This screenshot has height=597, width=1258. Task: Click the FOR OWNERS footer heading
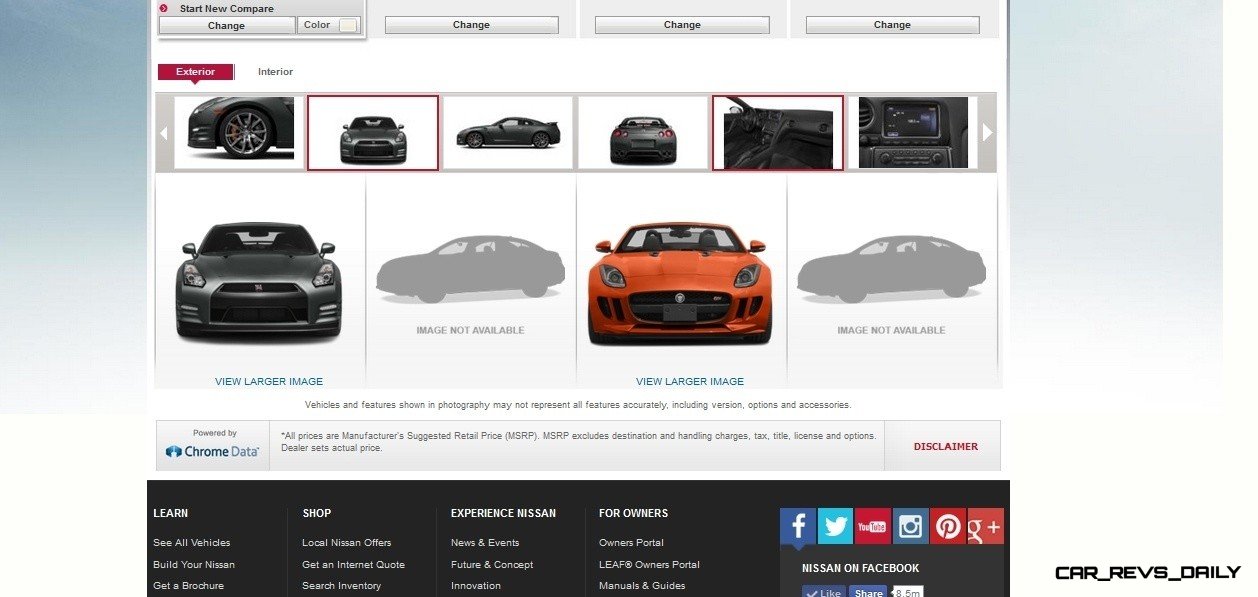click(634, 513)
